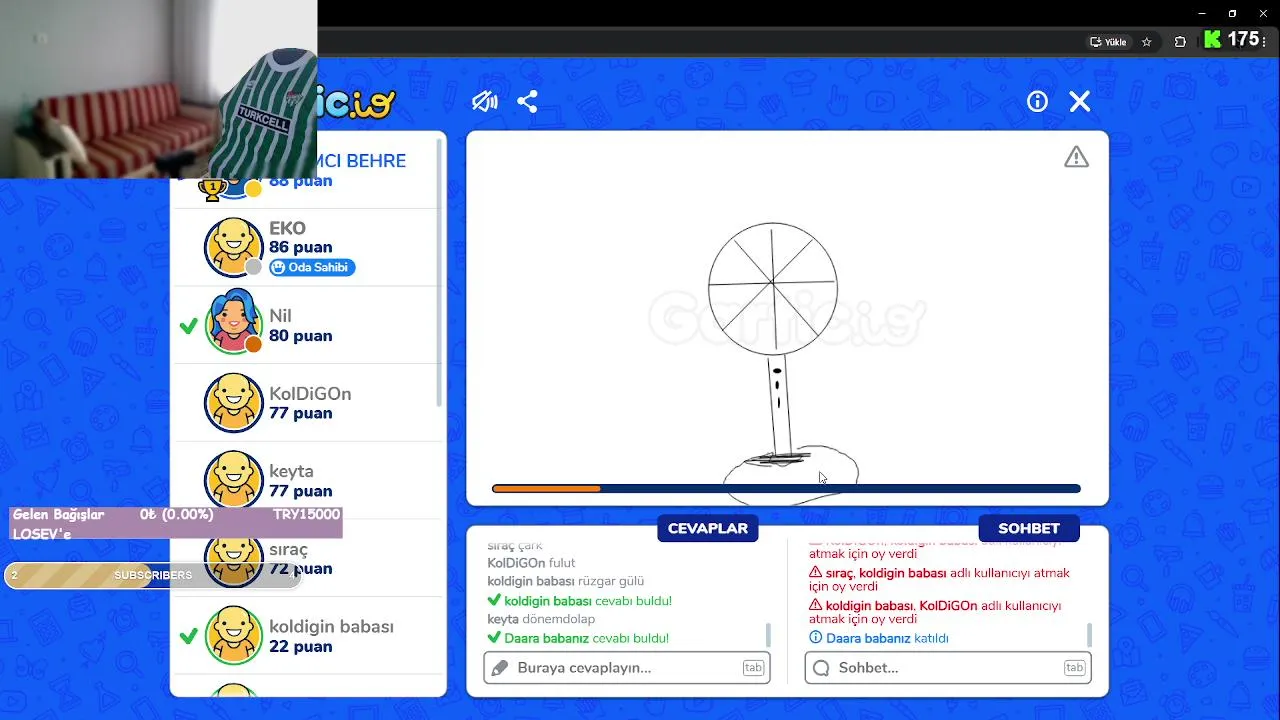Click the tab key hint in the chat field
This screenshot has height=720, width=1280.
[1075, 668]
